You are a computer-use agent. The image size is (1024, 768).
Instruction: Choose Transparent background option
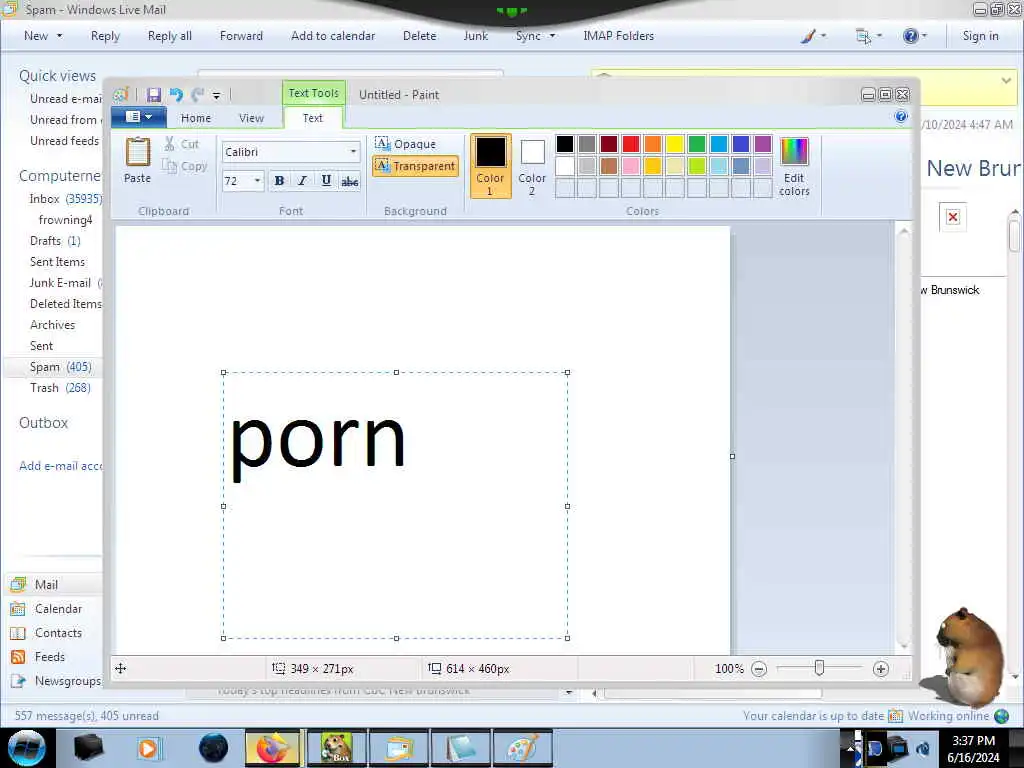point(415,166)
